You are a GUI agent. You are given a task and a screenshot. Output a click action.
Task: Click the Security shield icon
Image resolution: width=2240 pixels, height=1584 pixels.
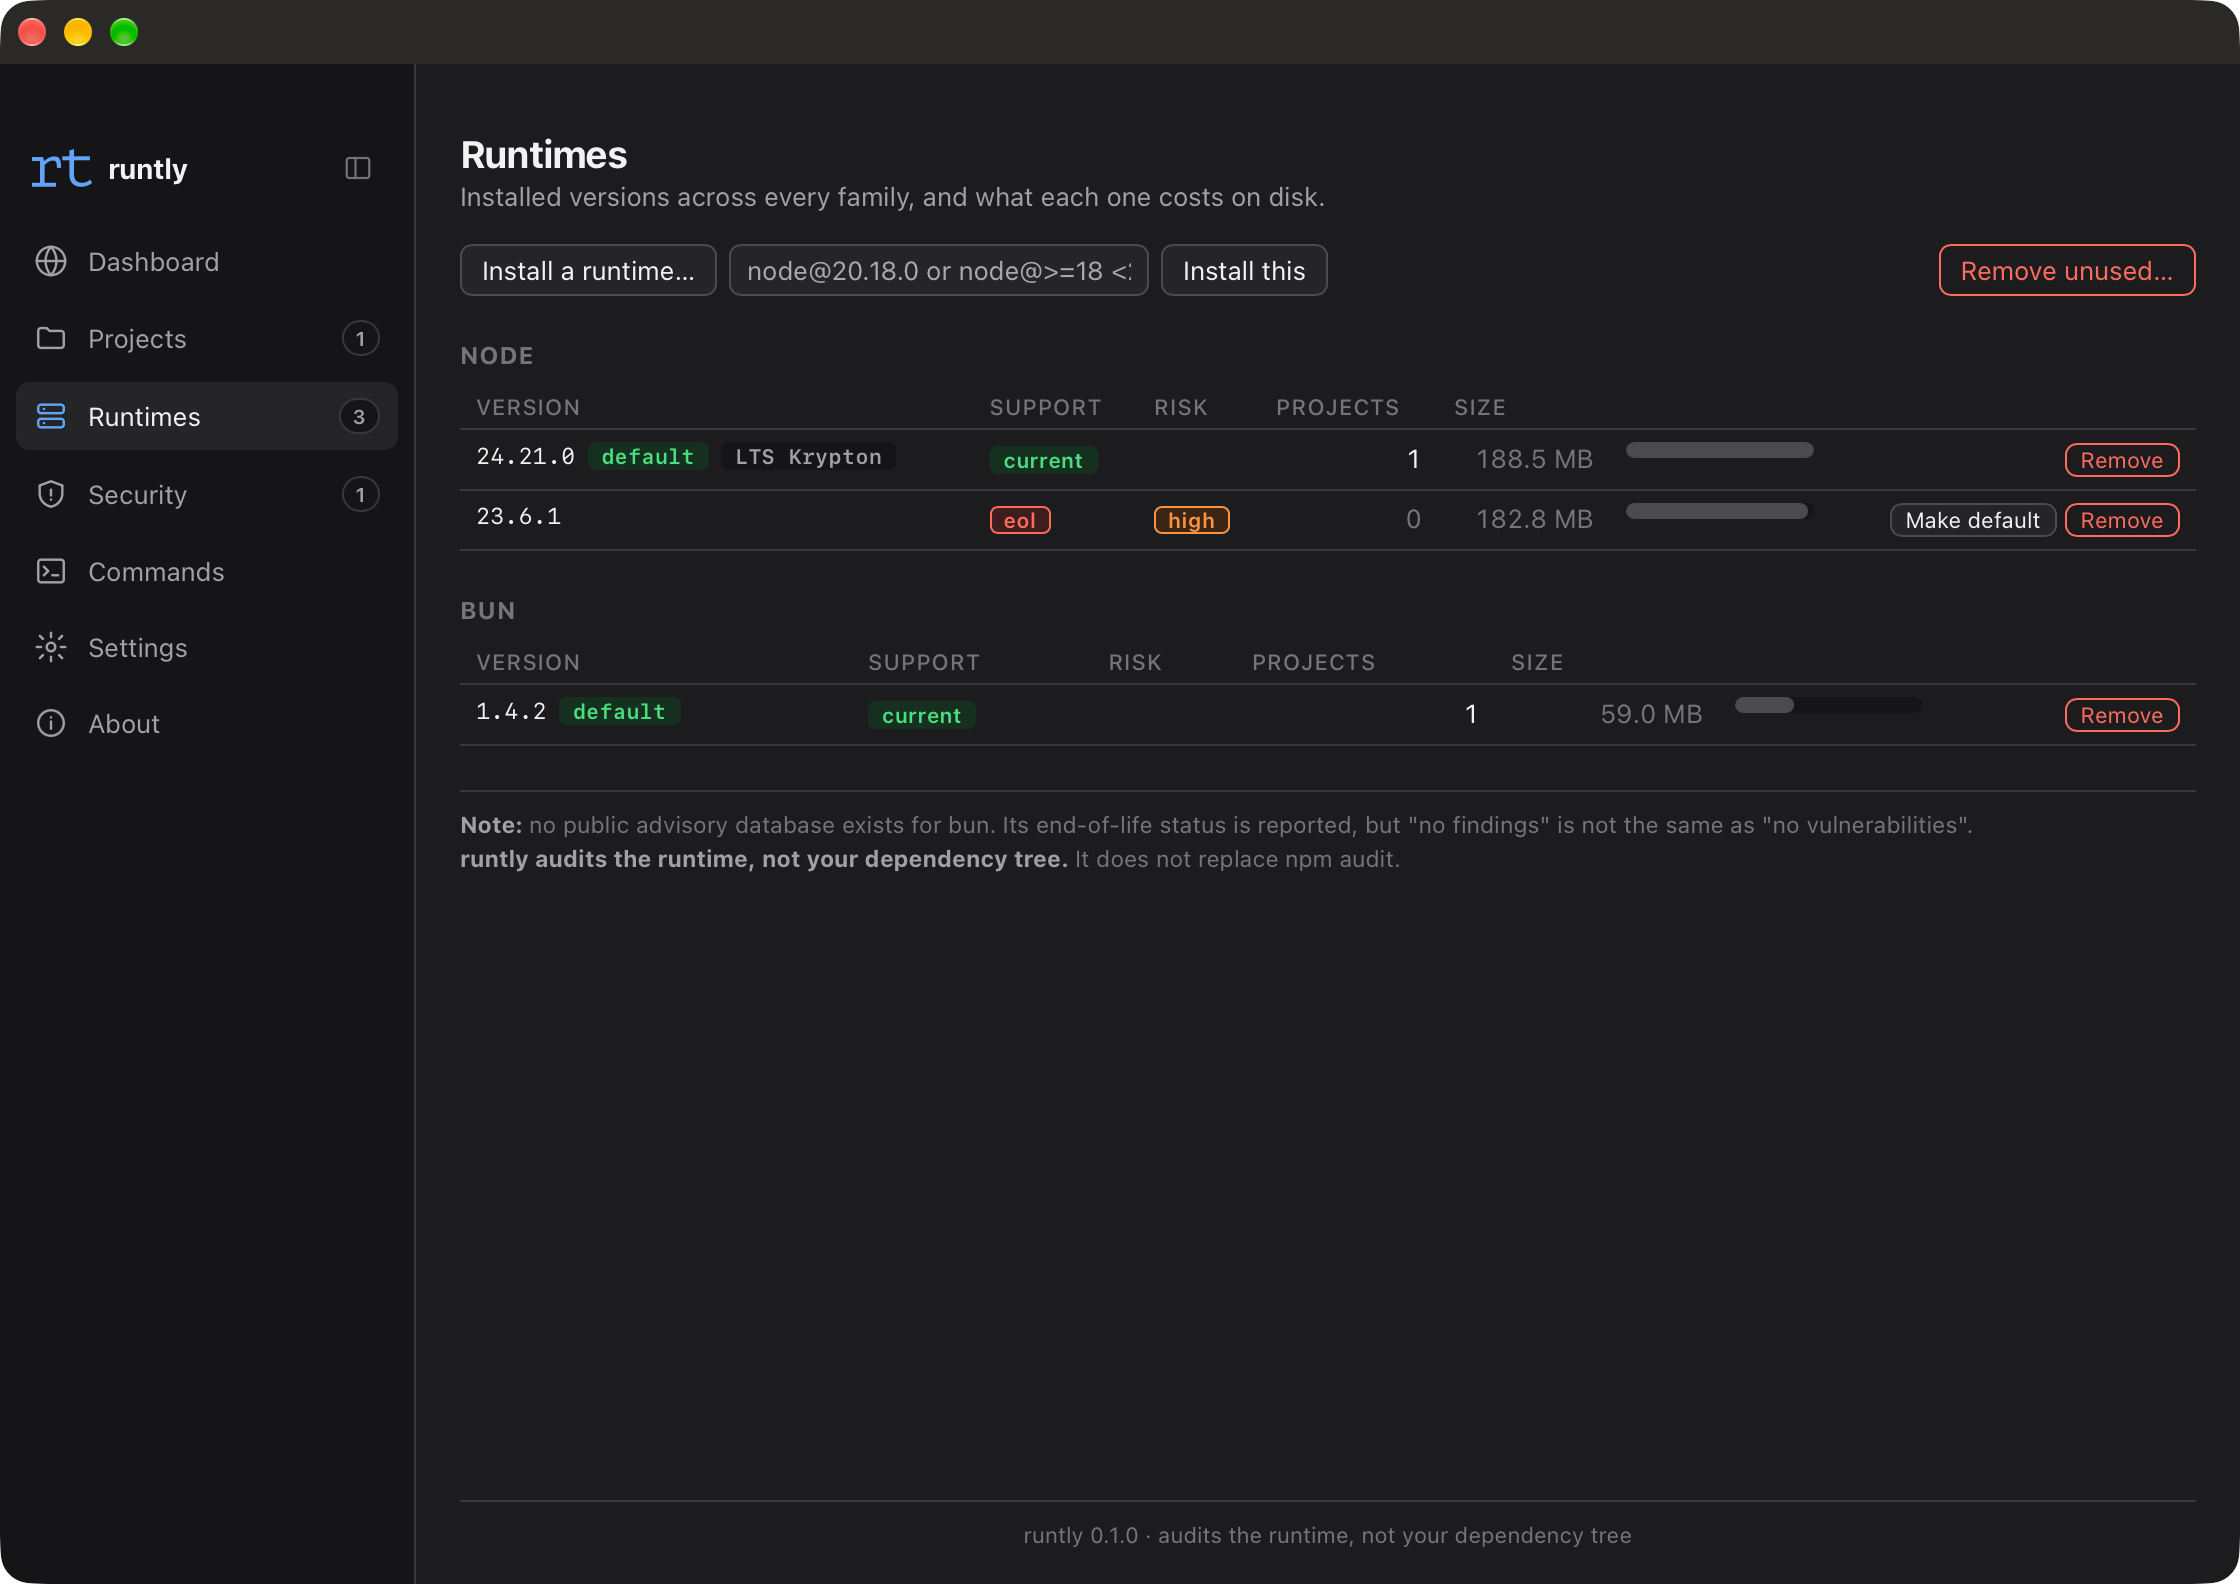point(51,494)
